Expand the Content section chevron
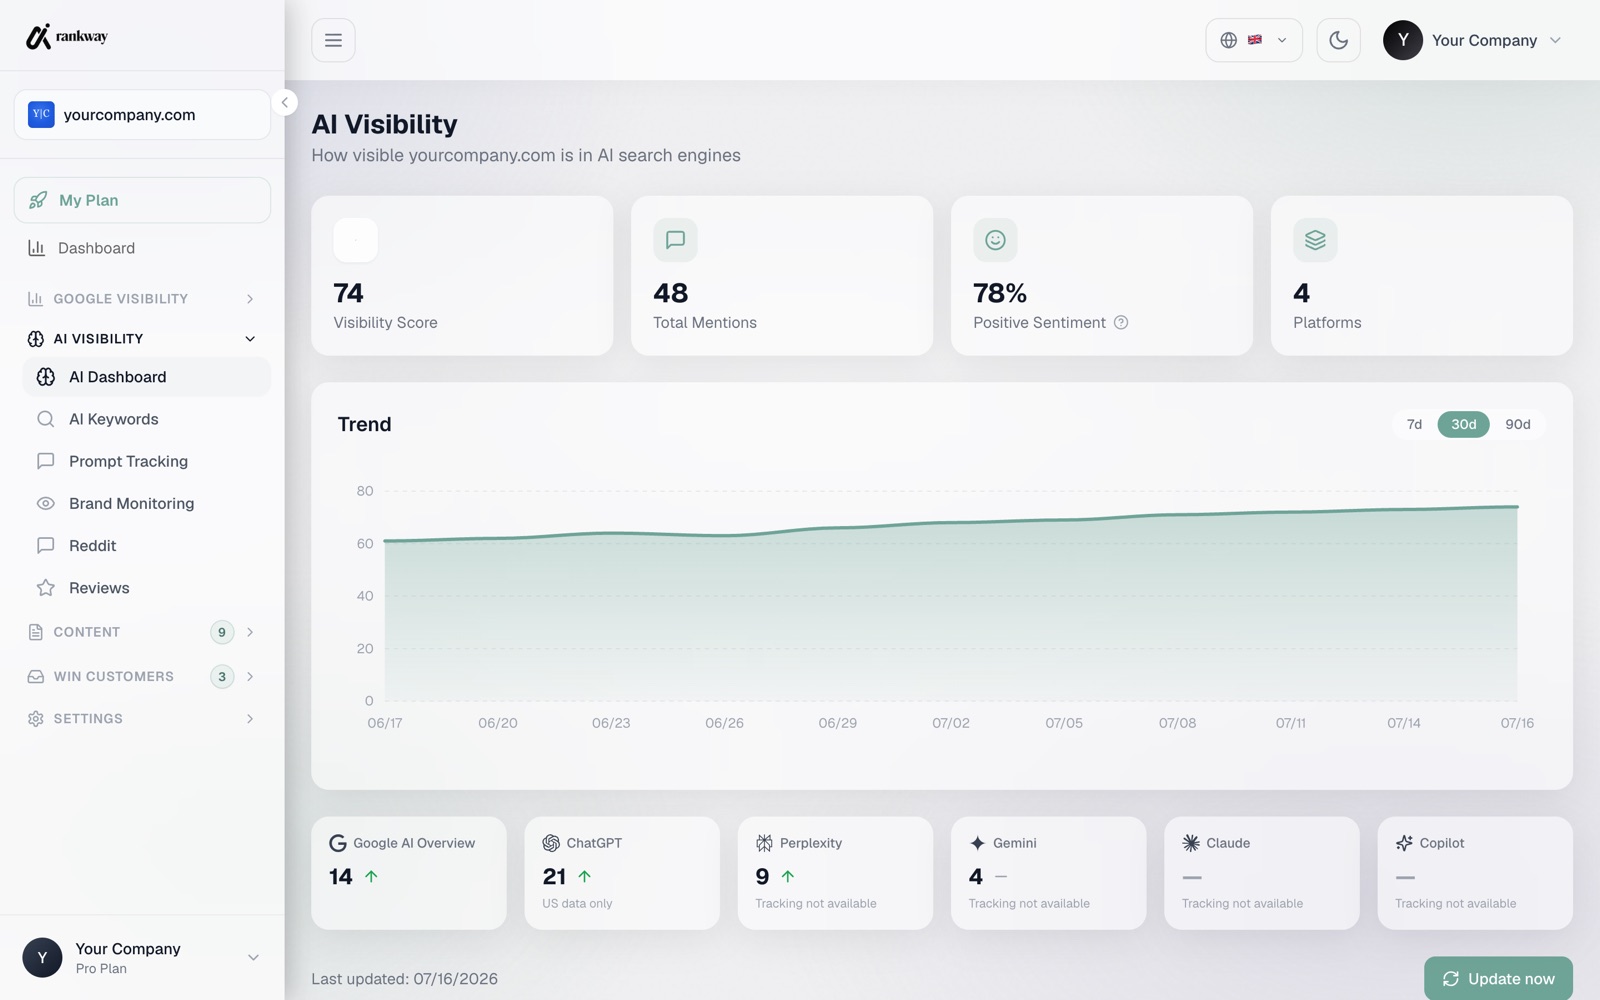The image size is (1600, 1000). tap(250, 632)
